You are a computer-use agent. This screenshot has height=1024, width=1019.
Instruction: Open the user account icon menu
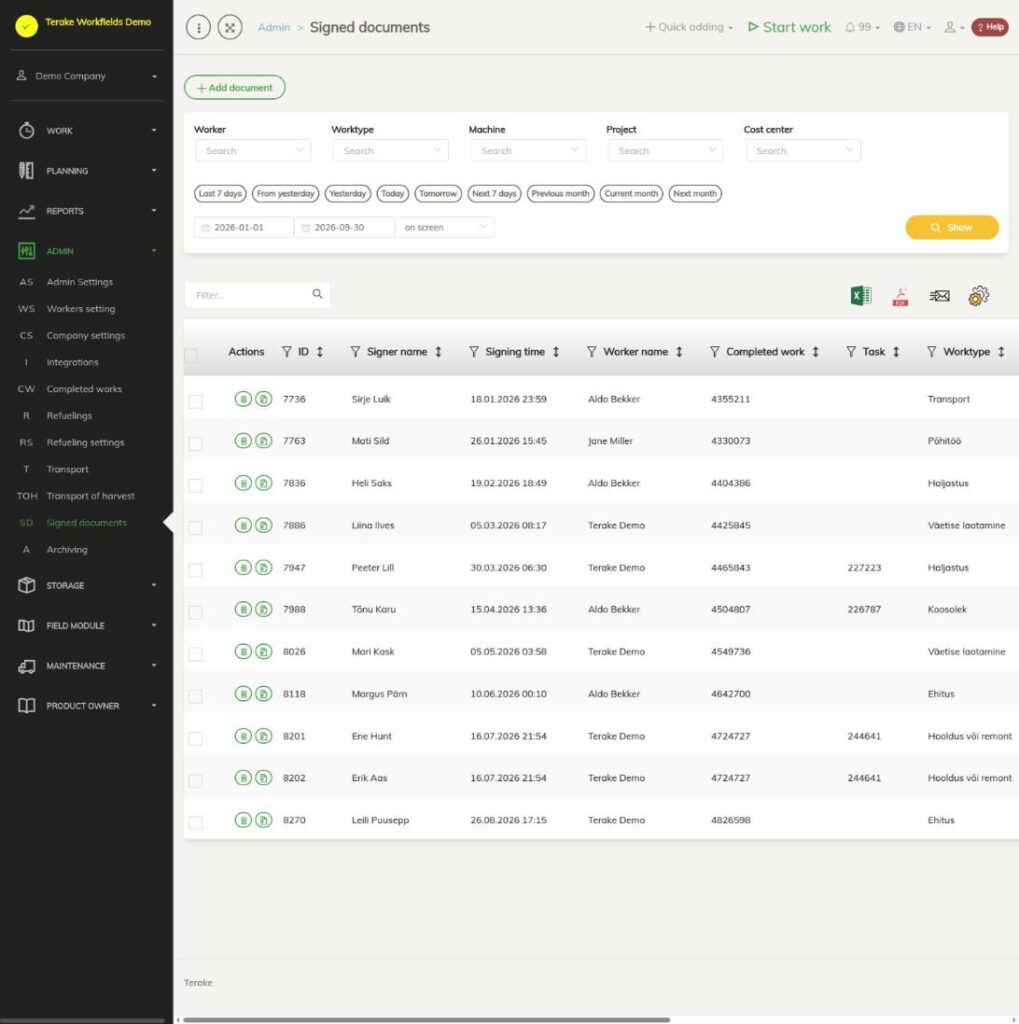click(x=954, y=27)
